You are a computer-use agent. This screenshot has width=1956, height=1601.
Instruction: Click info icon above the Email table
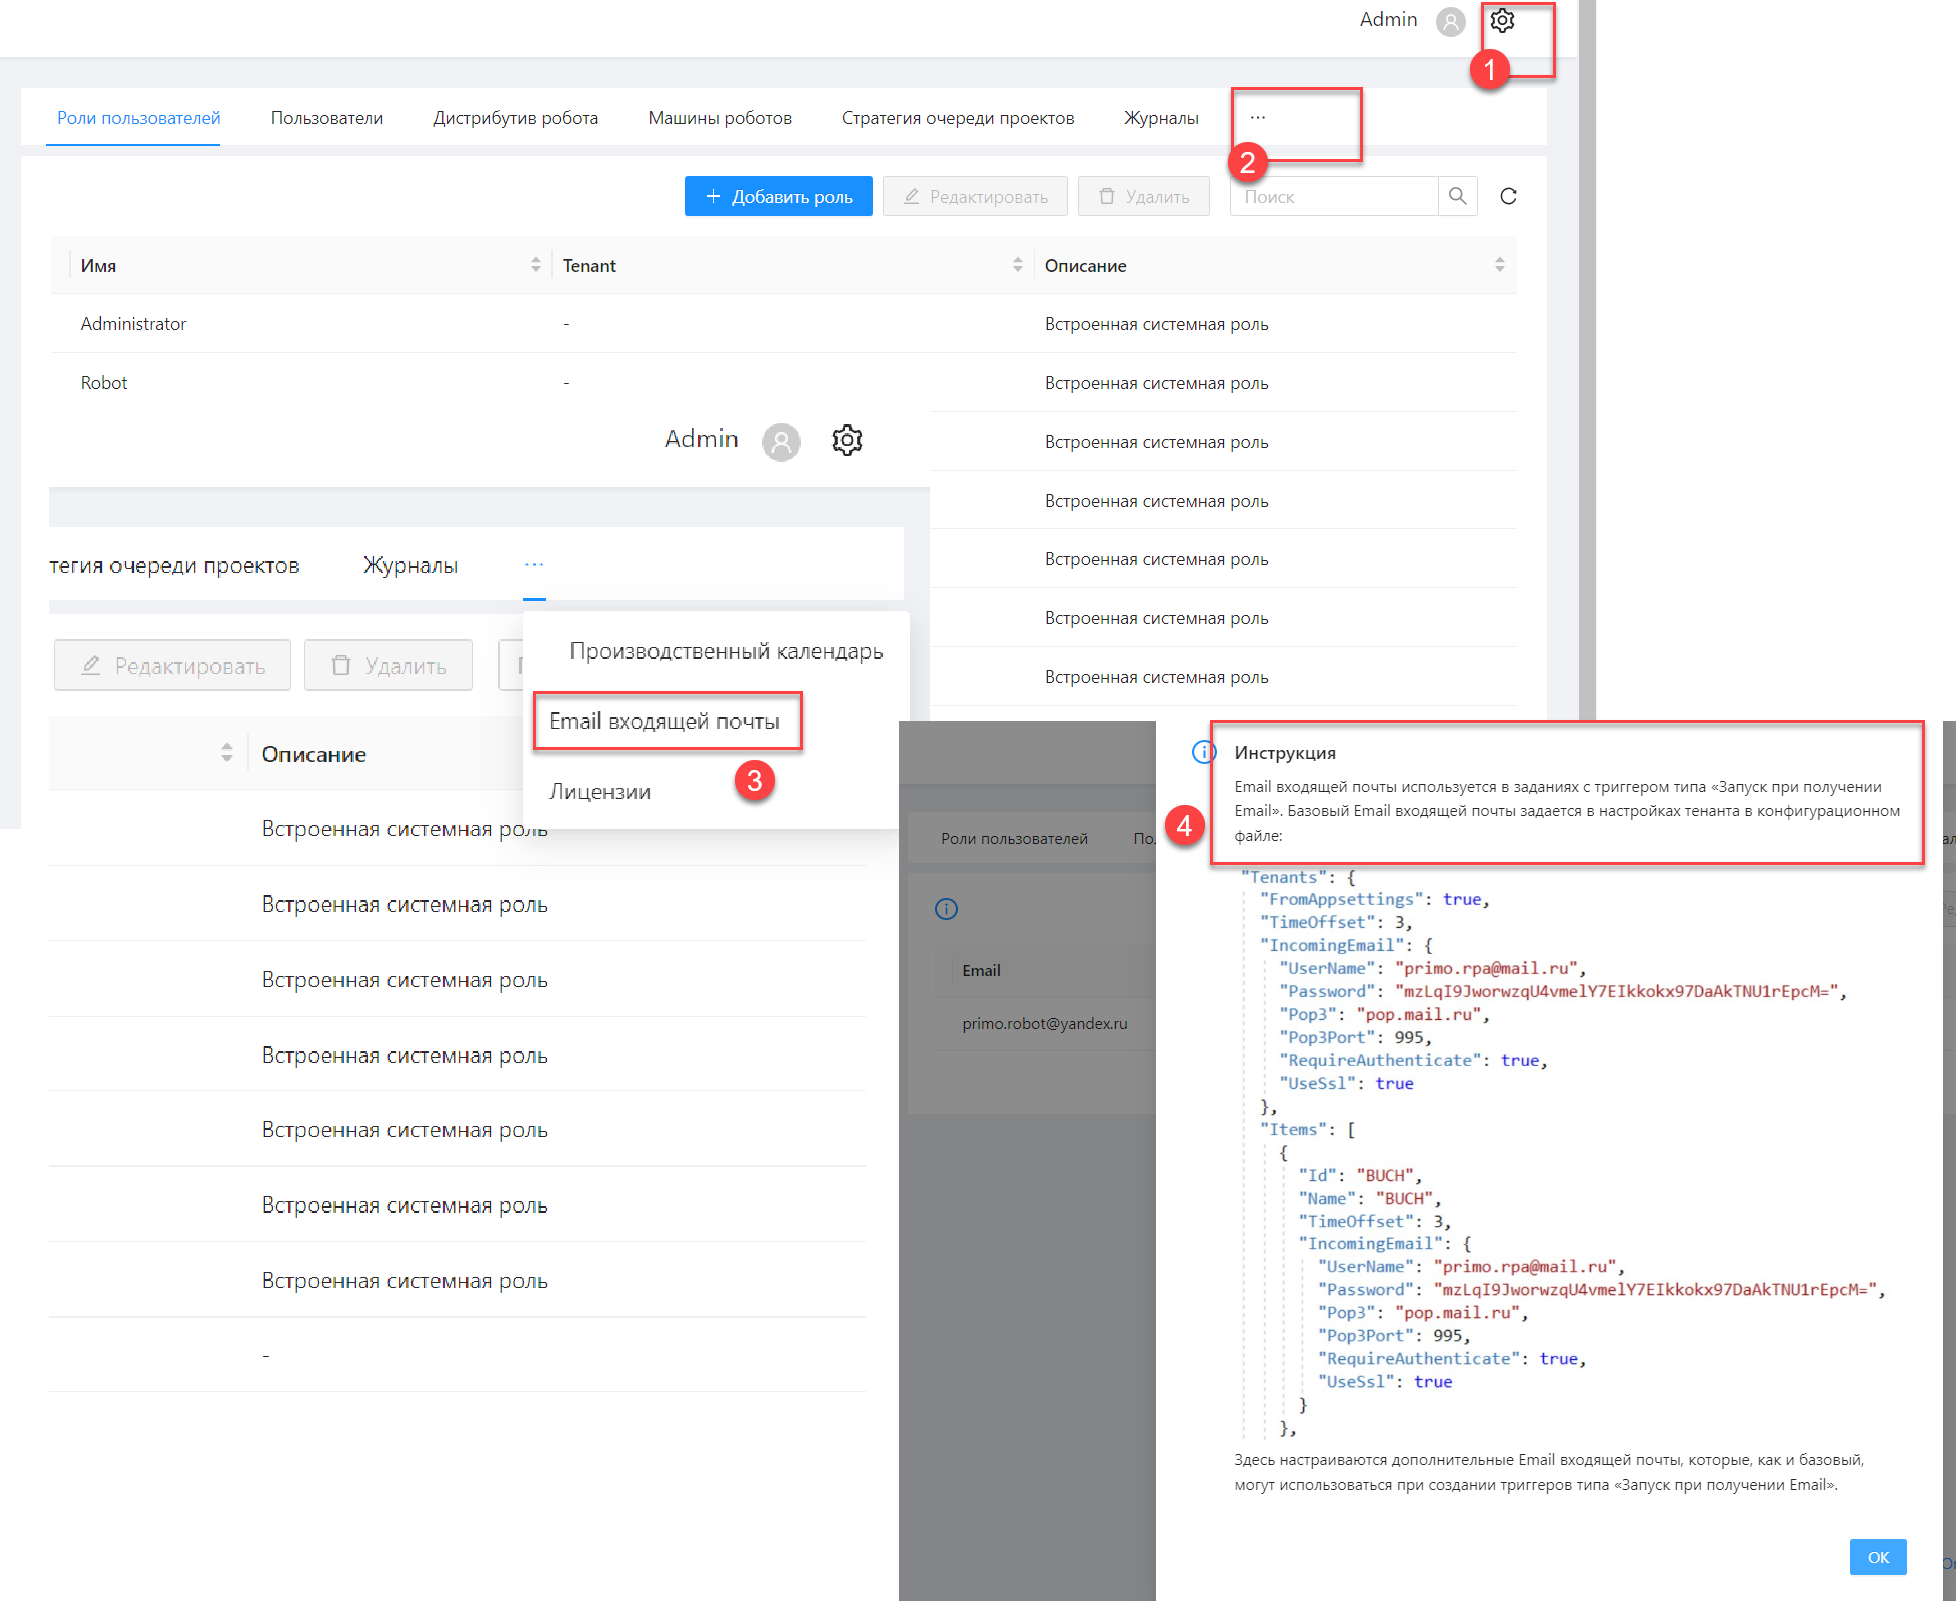tap(946, 909)
